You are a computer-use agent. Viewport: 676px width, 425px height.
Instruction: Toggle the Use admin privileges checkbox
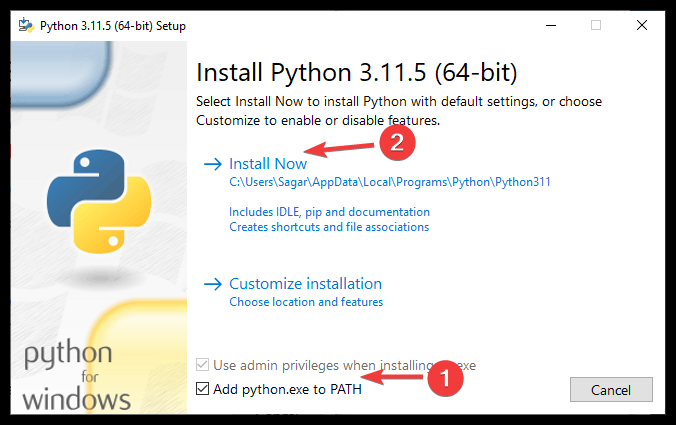coord(203,365)
